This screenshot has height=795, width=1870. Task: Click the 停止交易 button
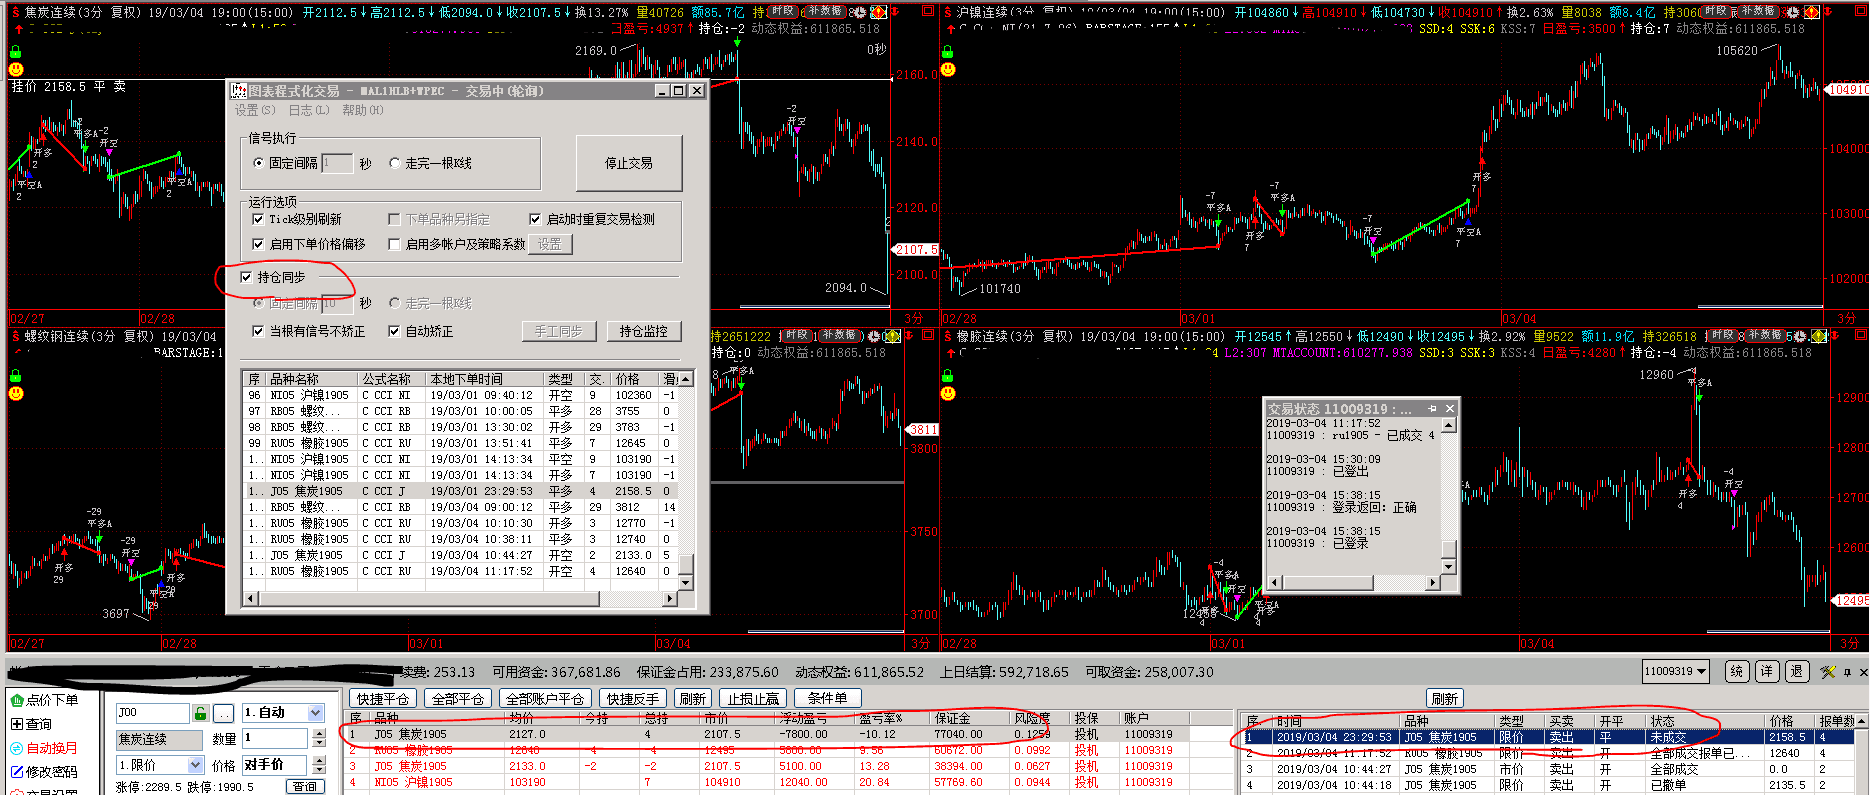click(x=628, y=163)
